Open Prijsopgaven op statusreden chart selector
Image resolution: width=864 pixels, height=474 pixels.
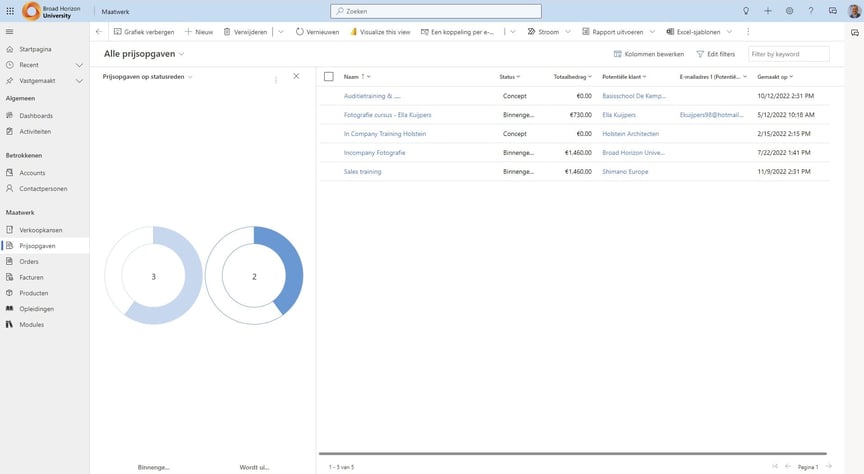pos(148,77)
